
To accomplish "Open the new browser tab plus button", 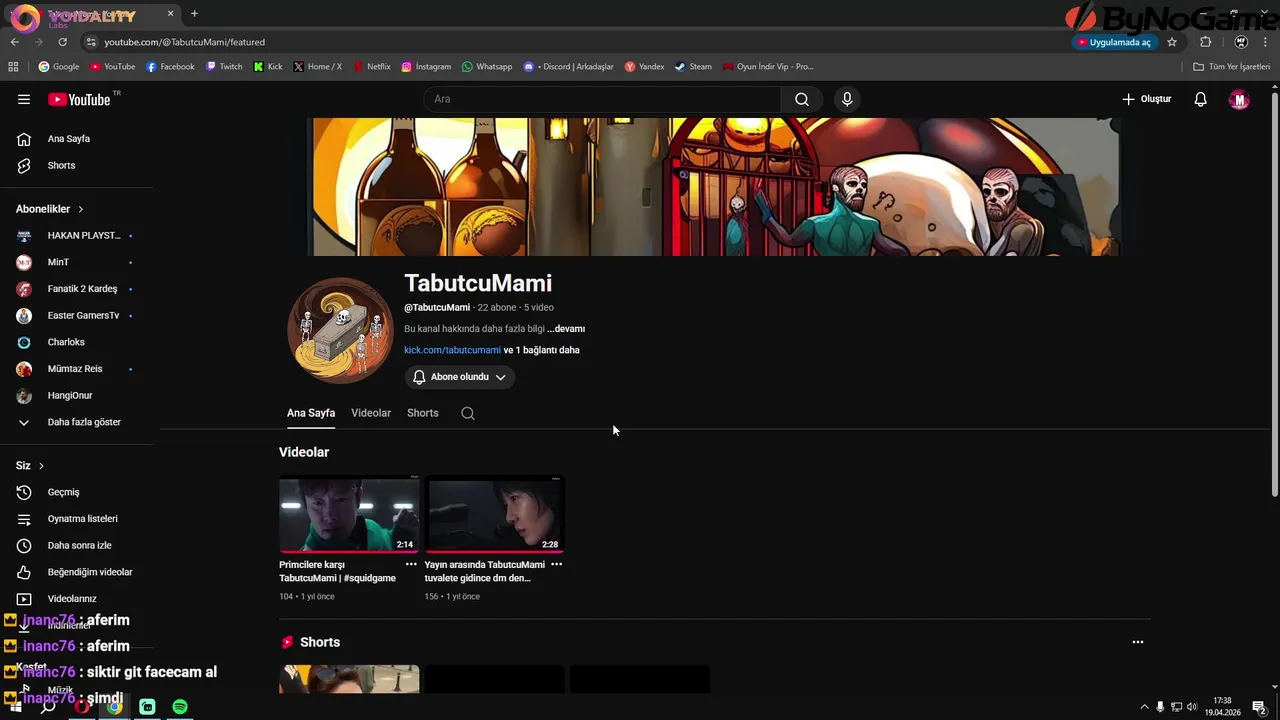I will [x=194, y=14].
